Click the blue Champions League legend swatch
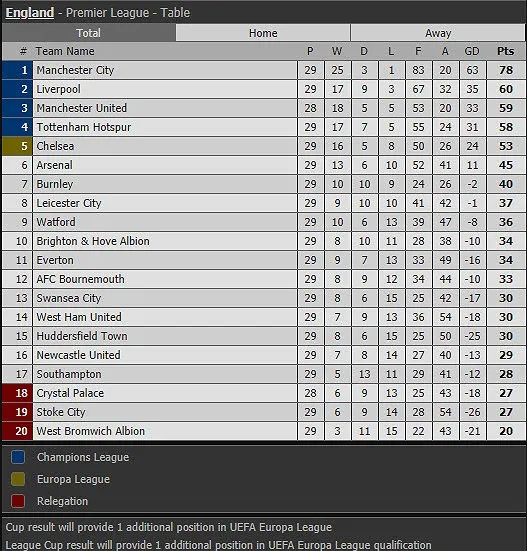The width and height of the screenshot is (527, 551). [18, 457]
